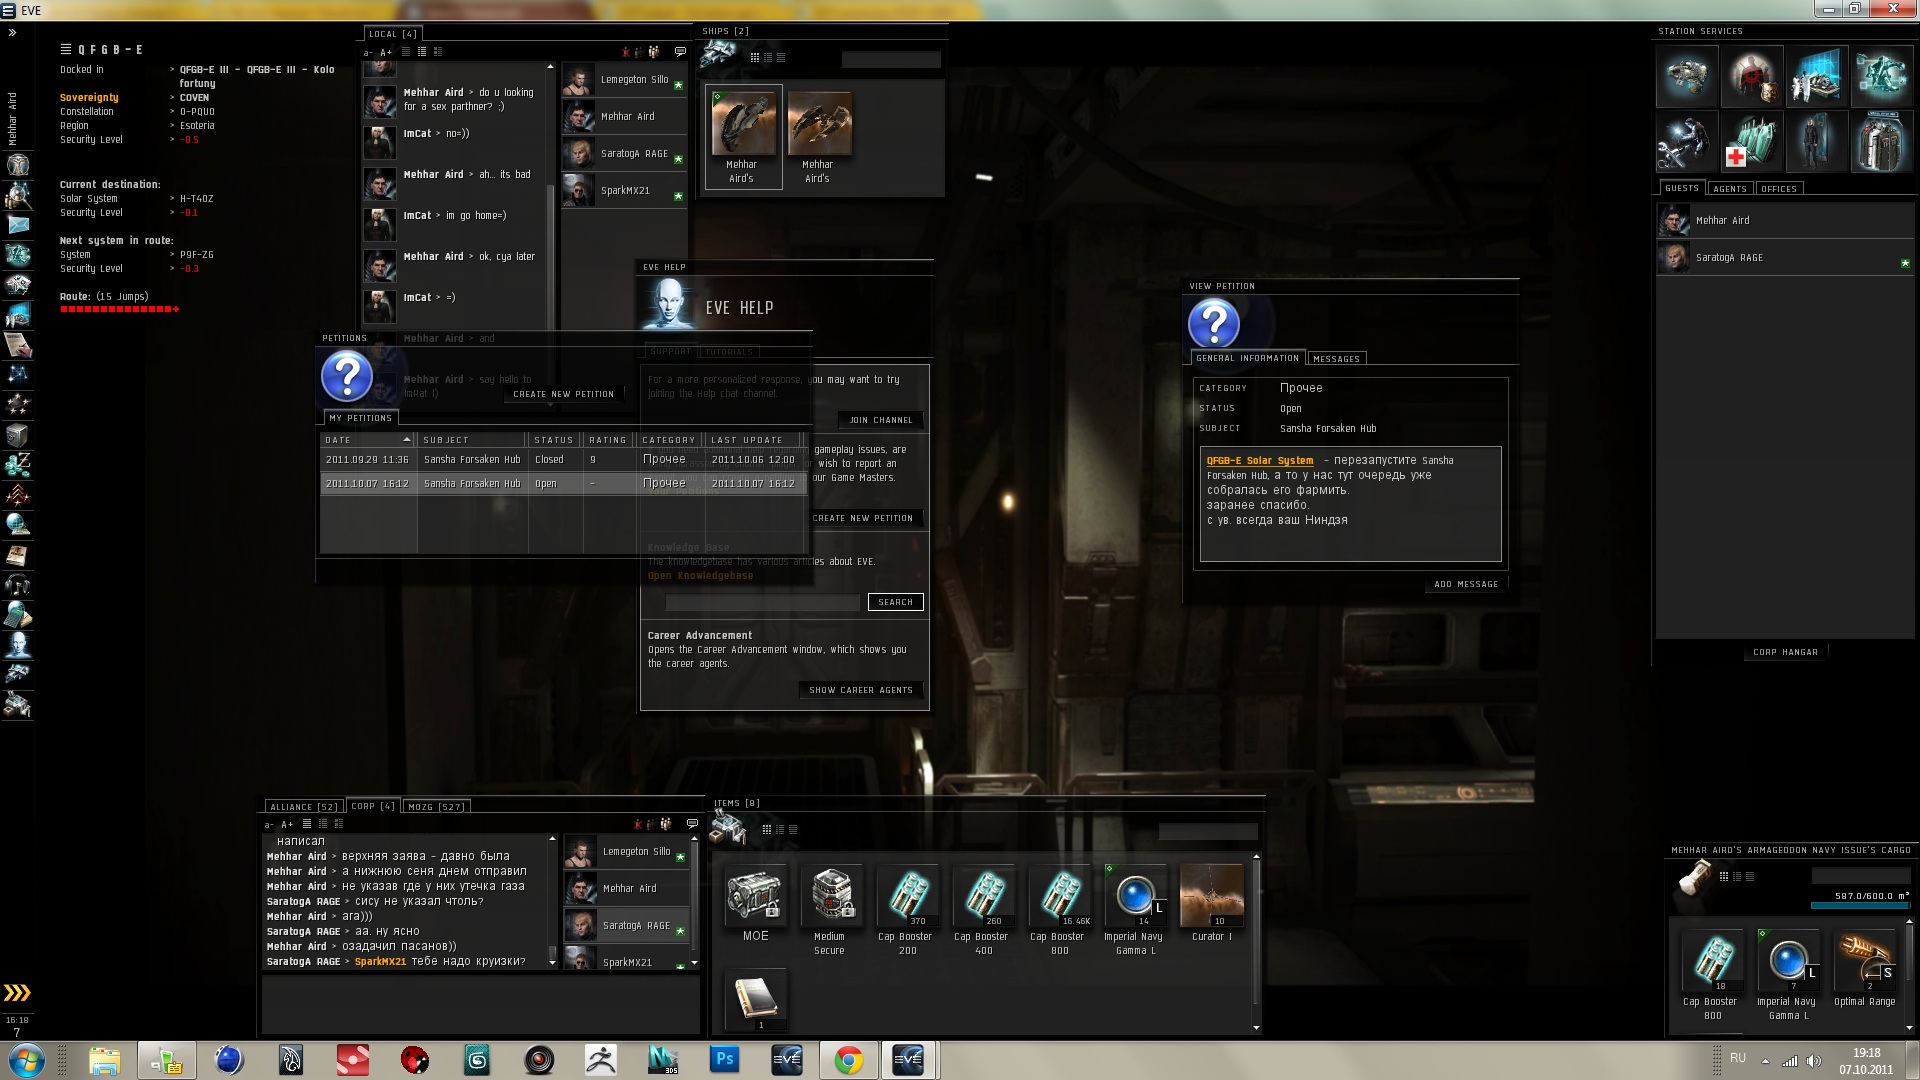Open Character Sheet icon in sidebar

click(18, 165)
